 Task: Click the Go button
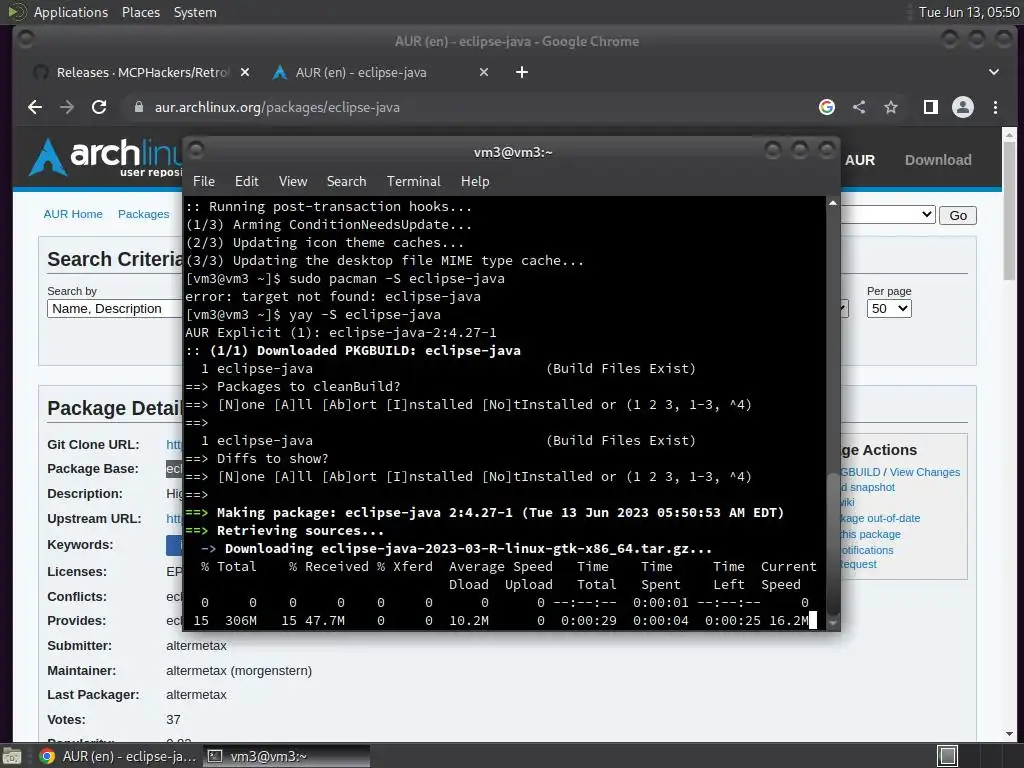click(x=958, y=216)
